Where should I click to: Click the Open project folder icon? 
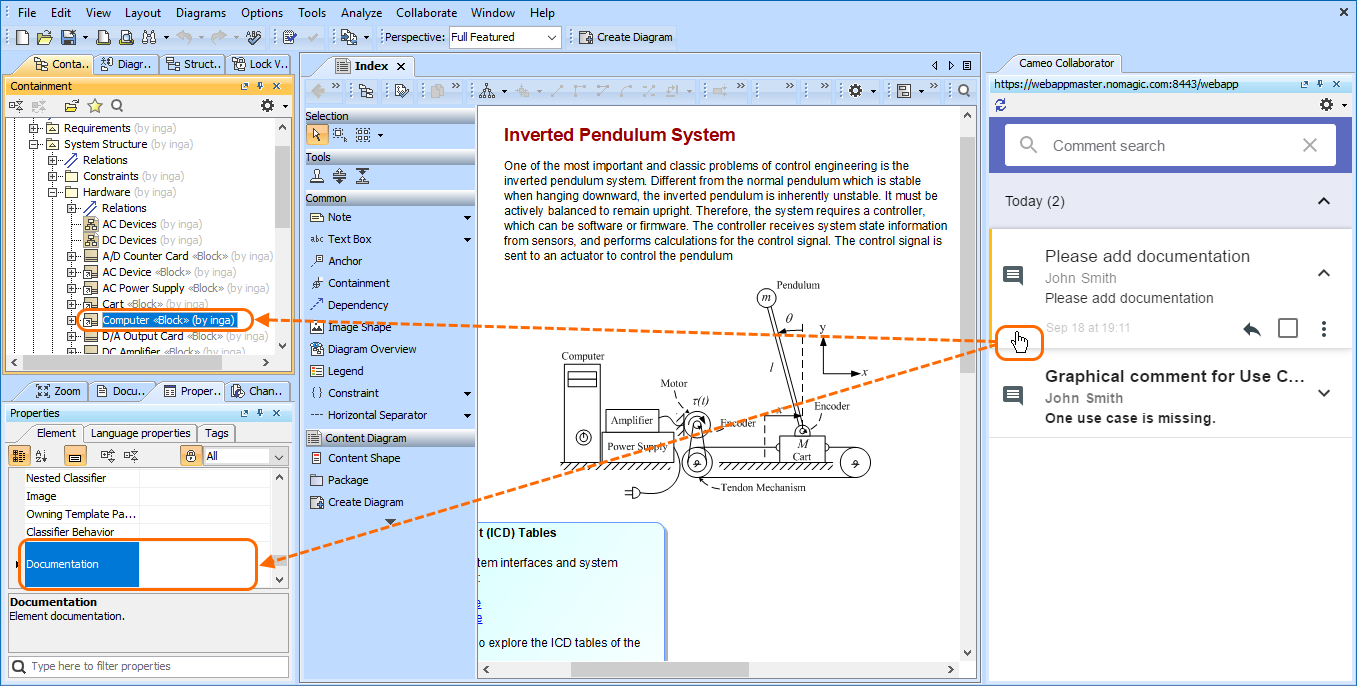point(45,38)
